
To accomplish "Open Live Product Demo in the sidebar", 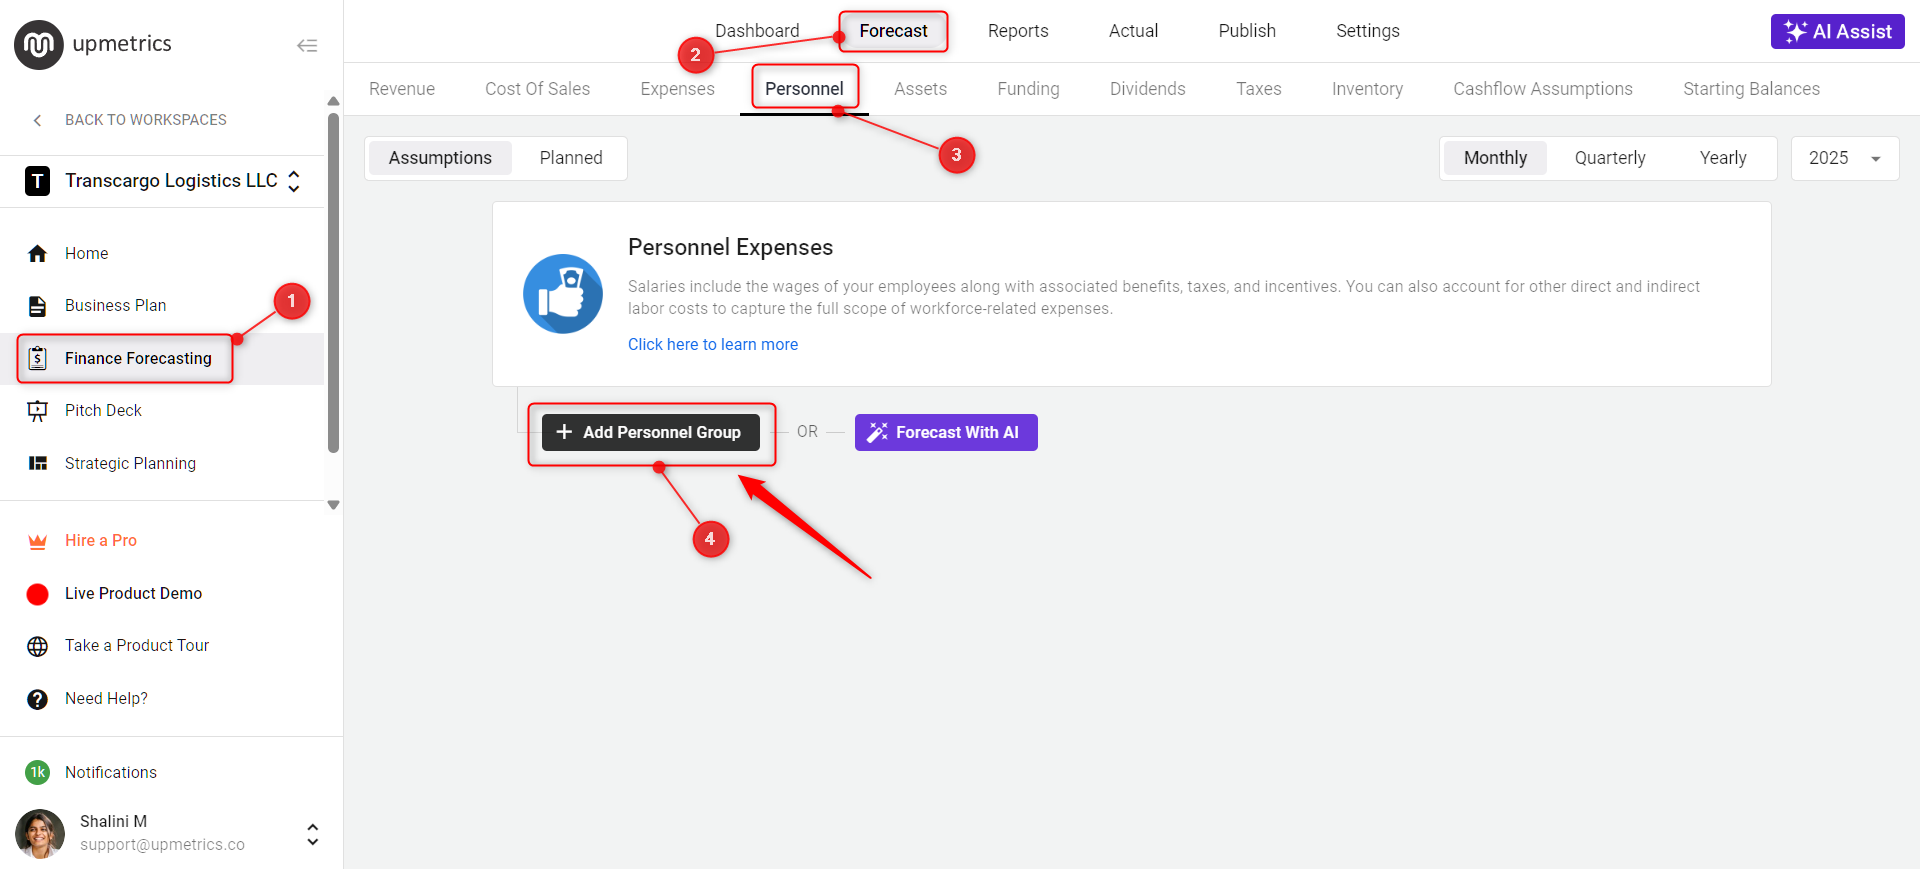I will (x=133, y=593).
